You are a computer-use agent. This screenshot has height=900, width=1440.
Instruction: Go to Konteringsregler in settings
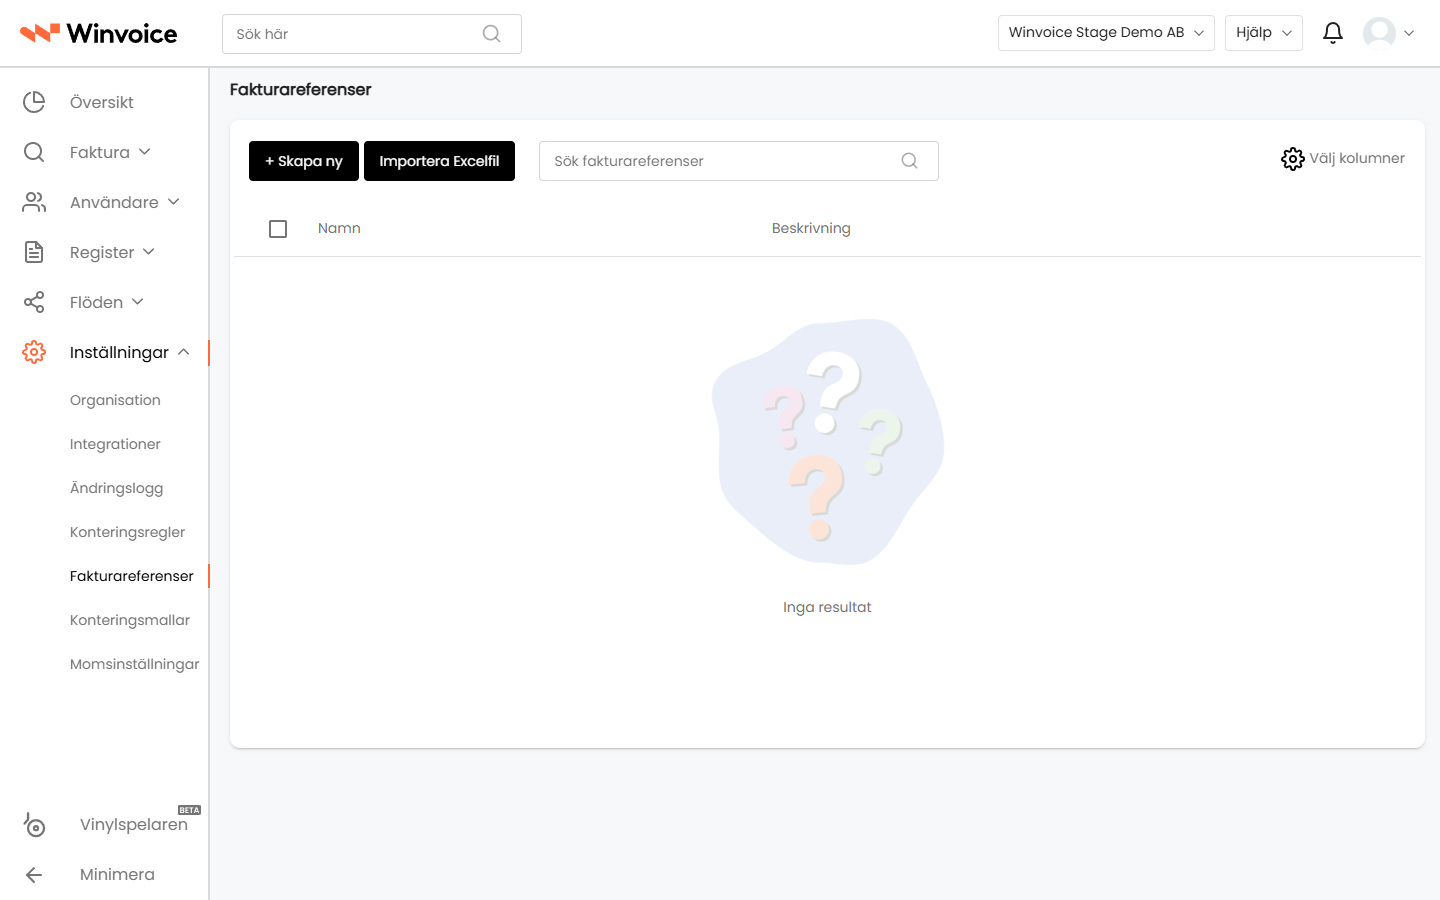coord(127,532)
